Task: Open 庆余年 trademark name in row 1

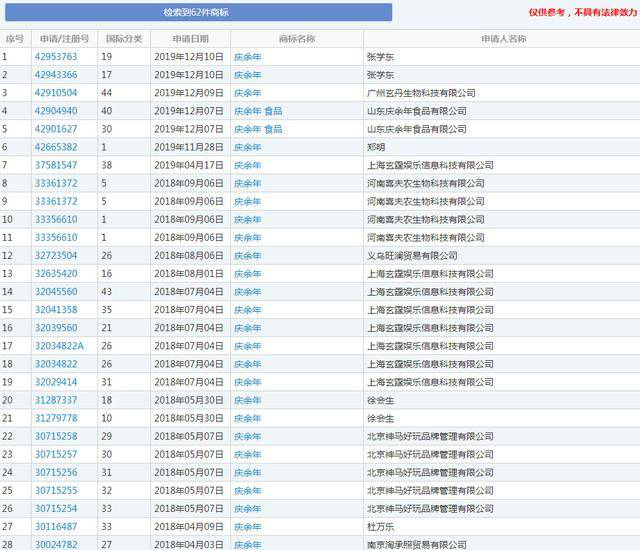Action: coord(247,57)
